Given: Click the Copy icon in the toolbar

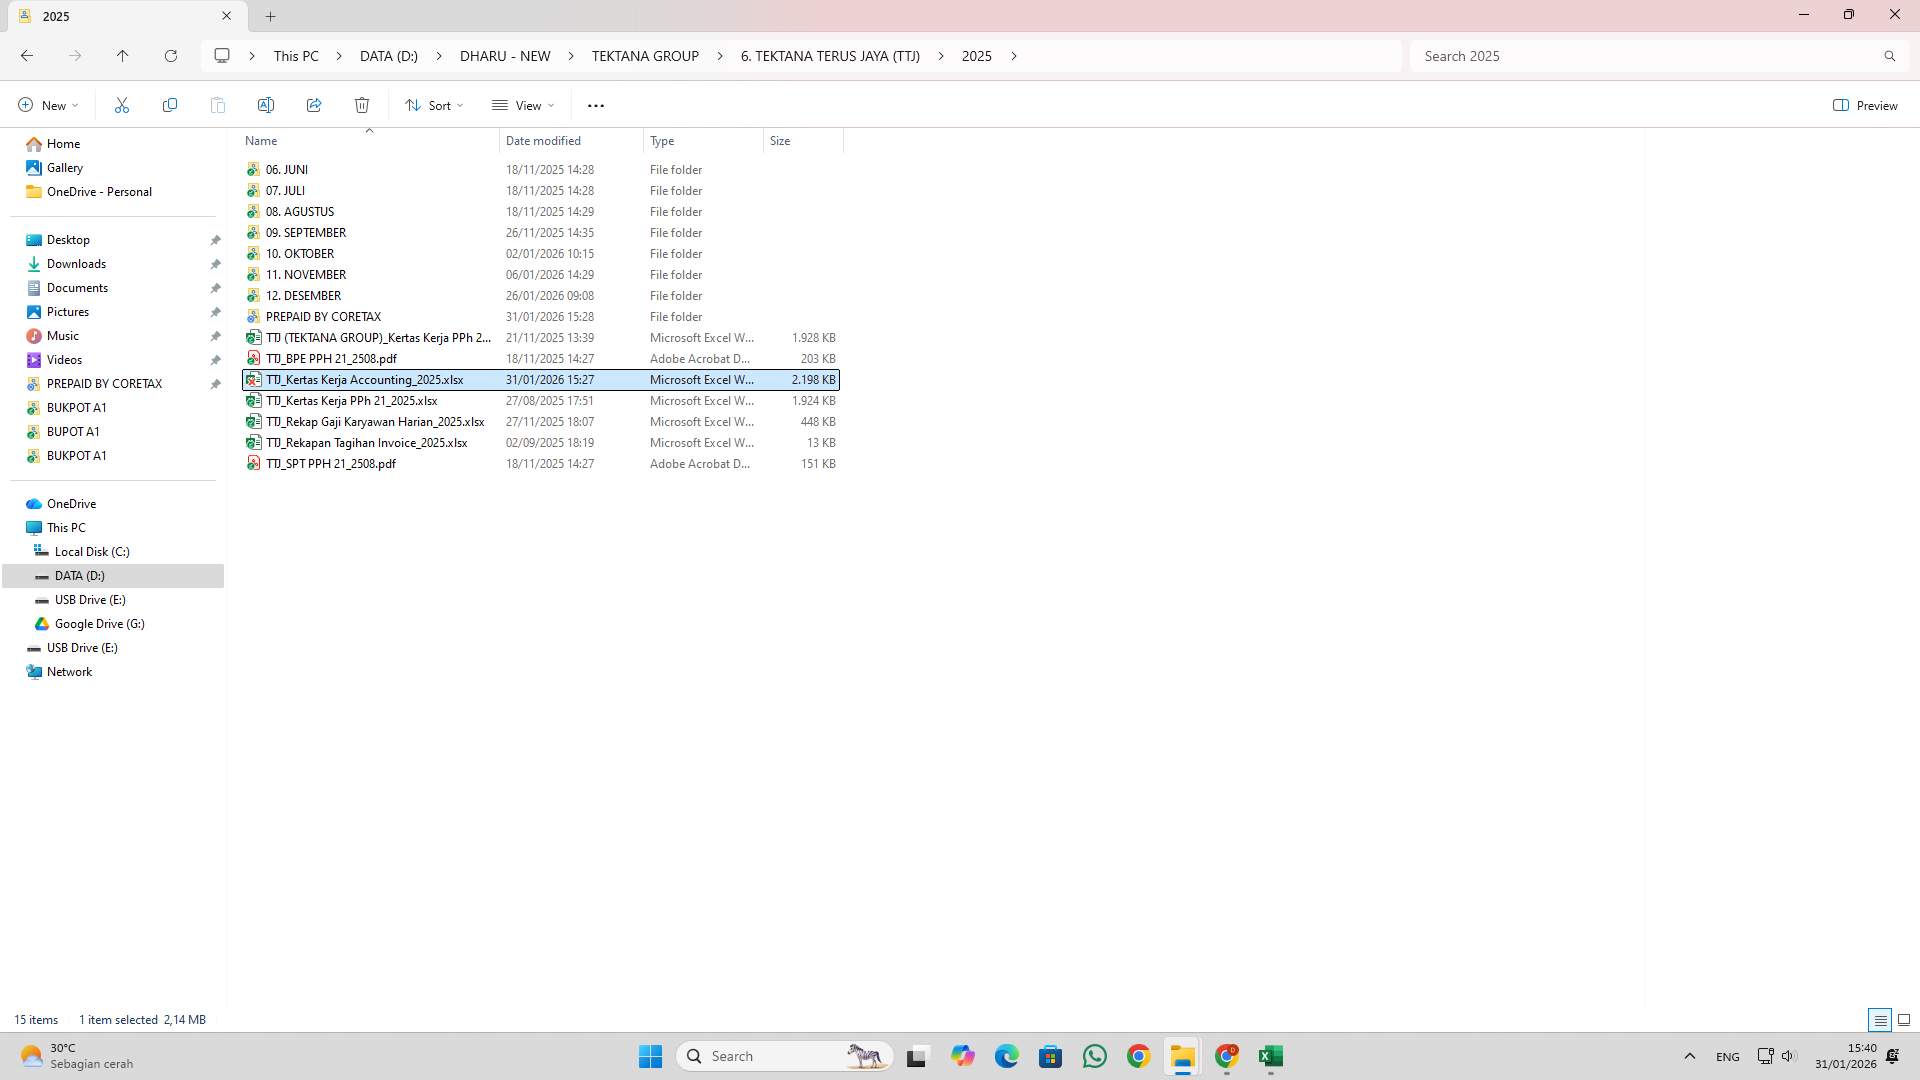Looking at the screenshot, I should click(170, 105).
